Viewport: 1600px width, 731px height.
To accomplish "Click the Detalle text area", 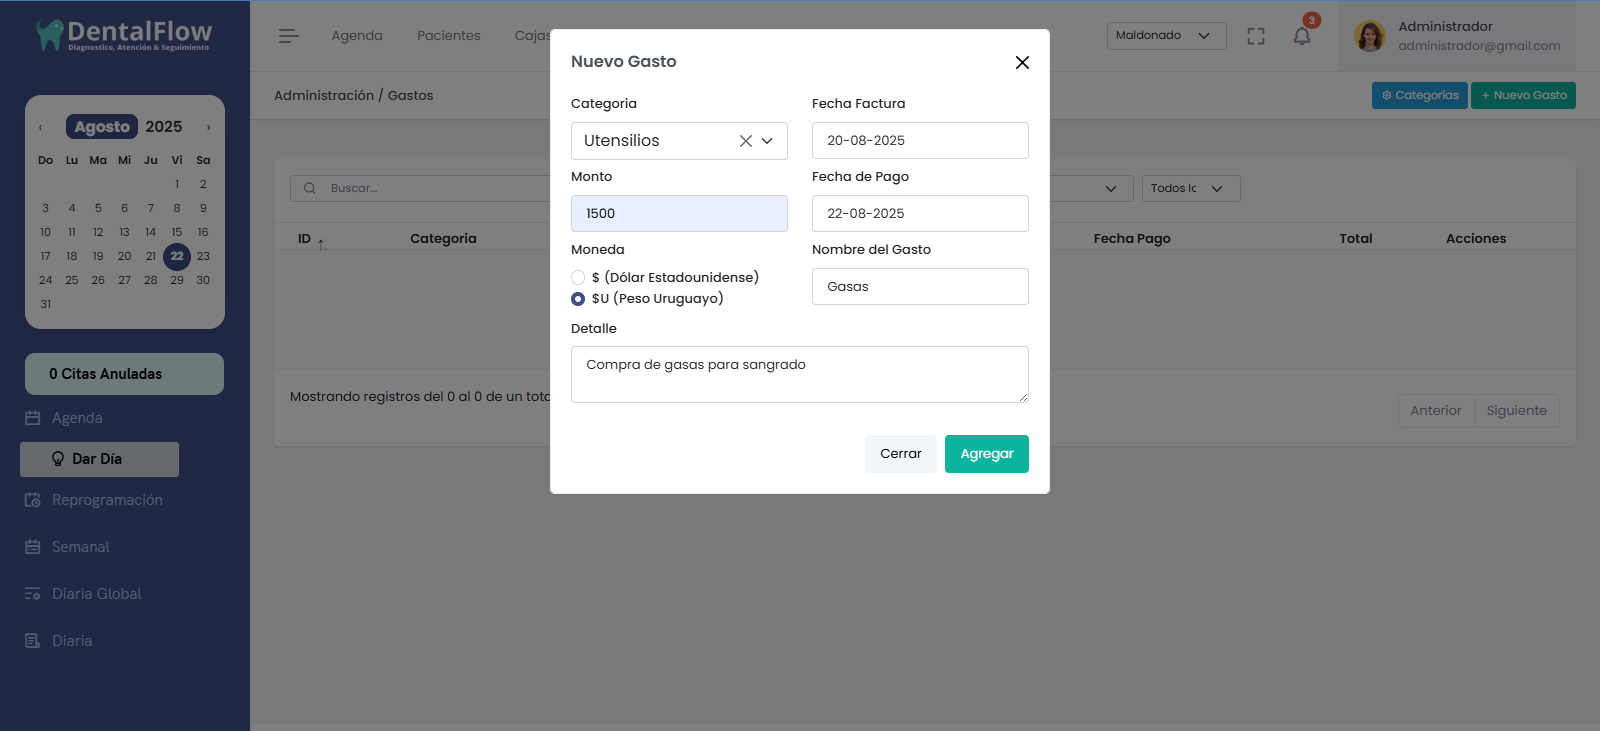I will point(799,374).
